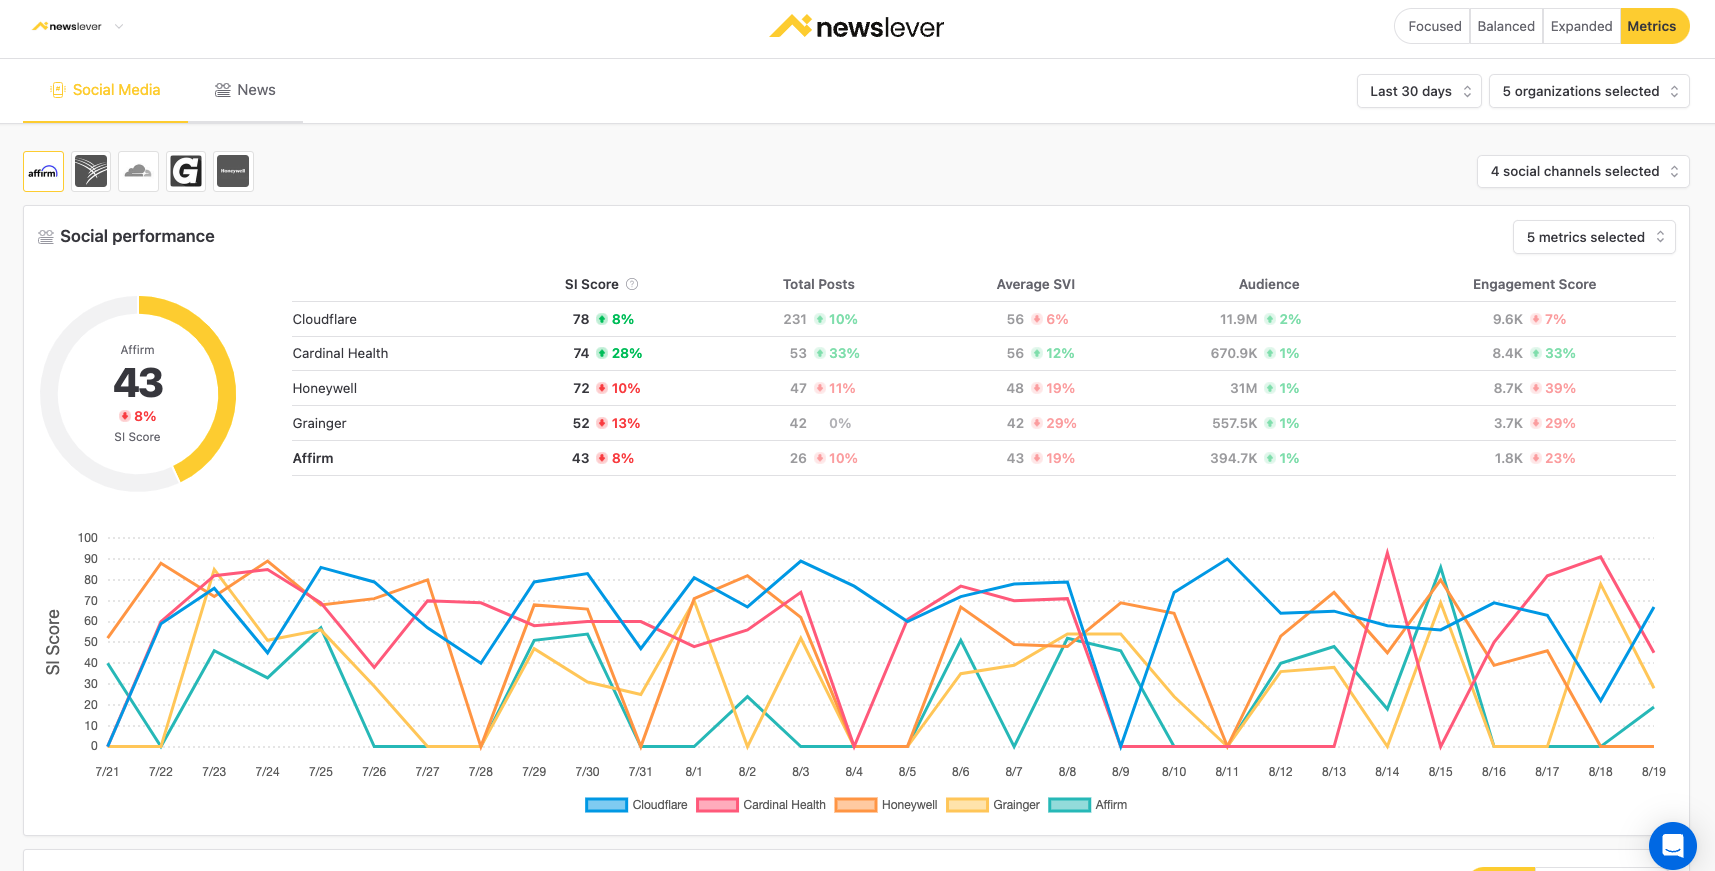Image resolution: width=1715 pixels, height=871 pixels.
Task: Click the SI Score info help icon
Action: pyautogui.click(x=632, y=285)
